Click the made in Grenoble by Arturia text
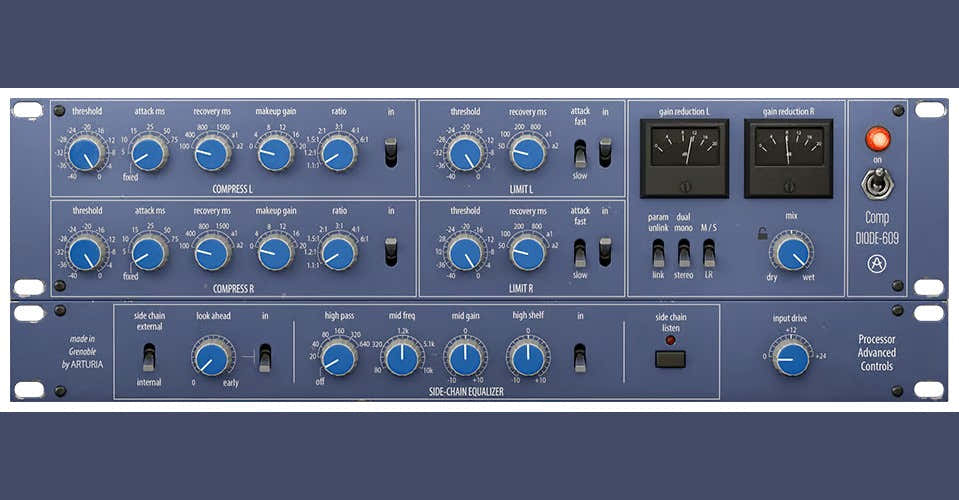This screenshot has width=959, height=500. point(83,351)
